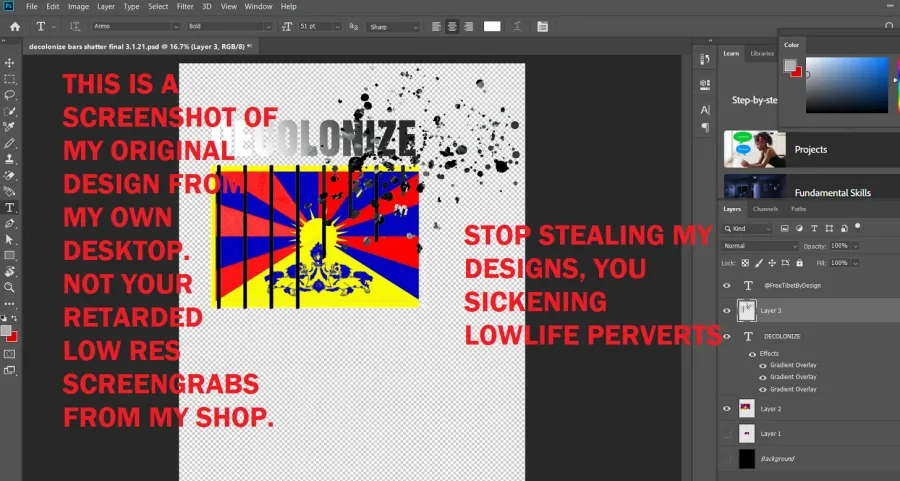
Task: Open the Paragraph panel pilcrow icon
Action: click(x=705, y=127)
